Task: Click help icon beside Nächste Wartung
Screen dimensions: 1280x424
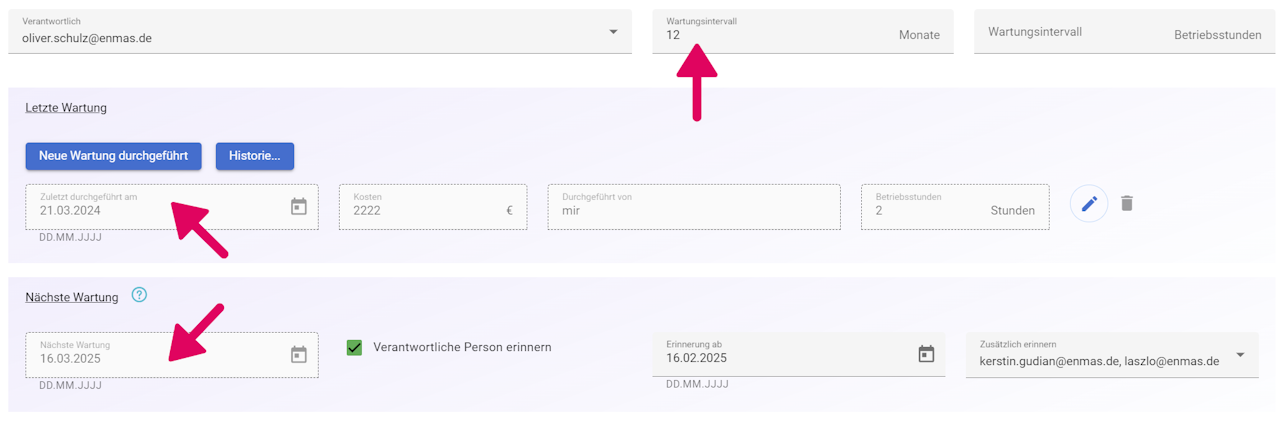Action: tap(139, 295)
